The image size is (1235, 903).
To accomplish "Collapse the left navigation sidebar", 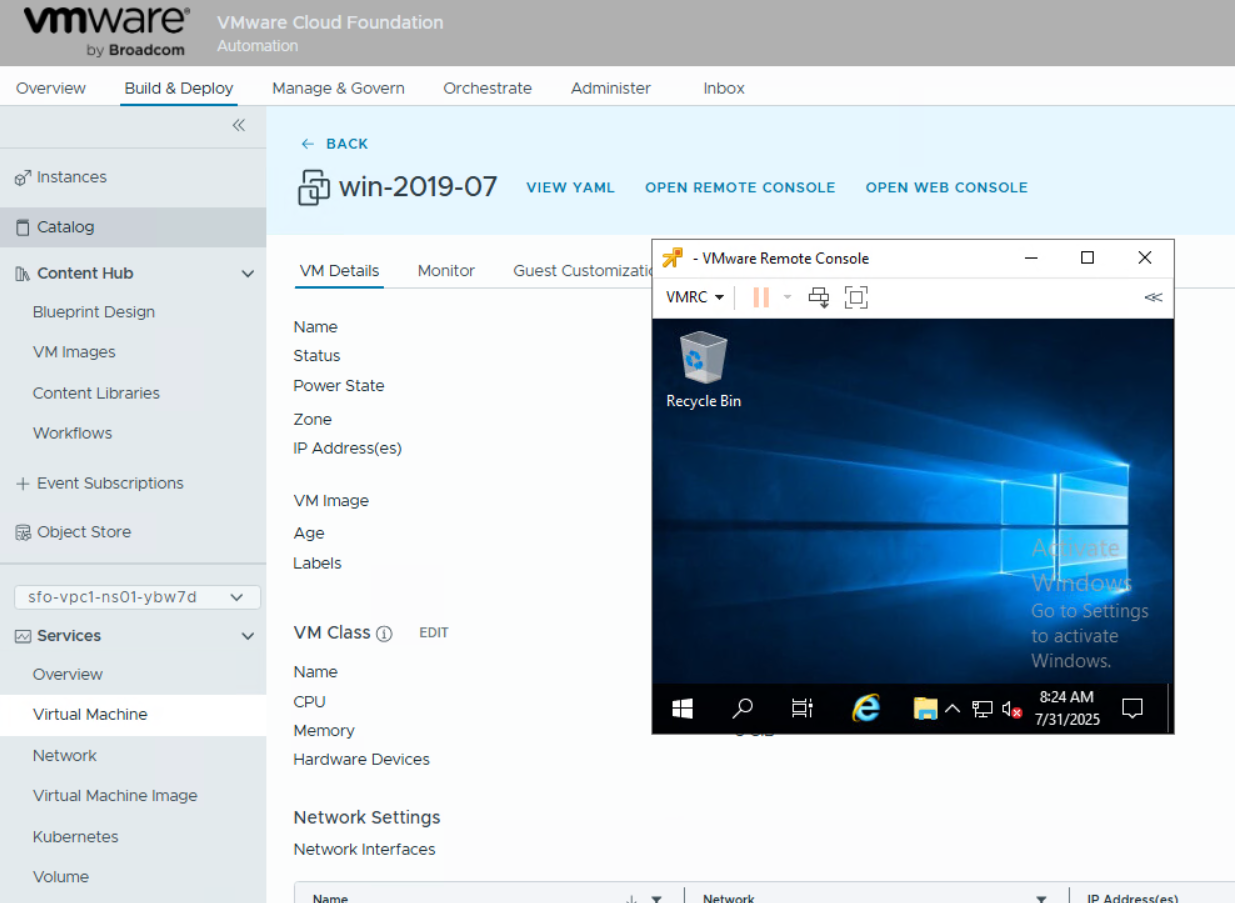I will [x=239, y=125].
